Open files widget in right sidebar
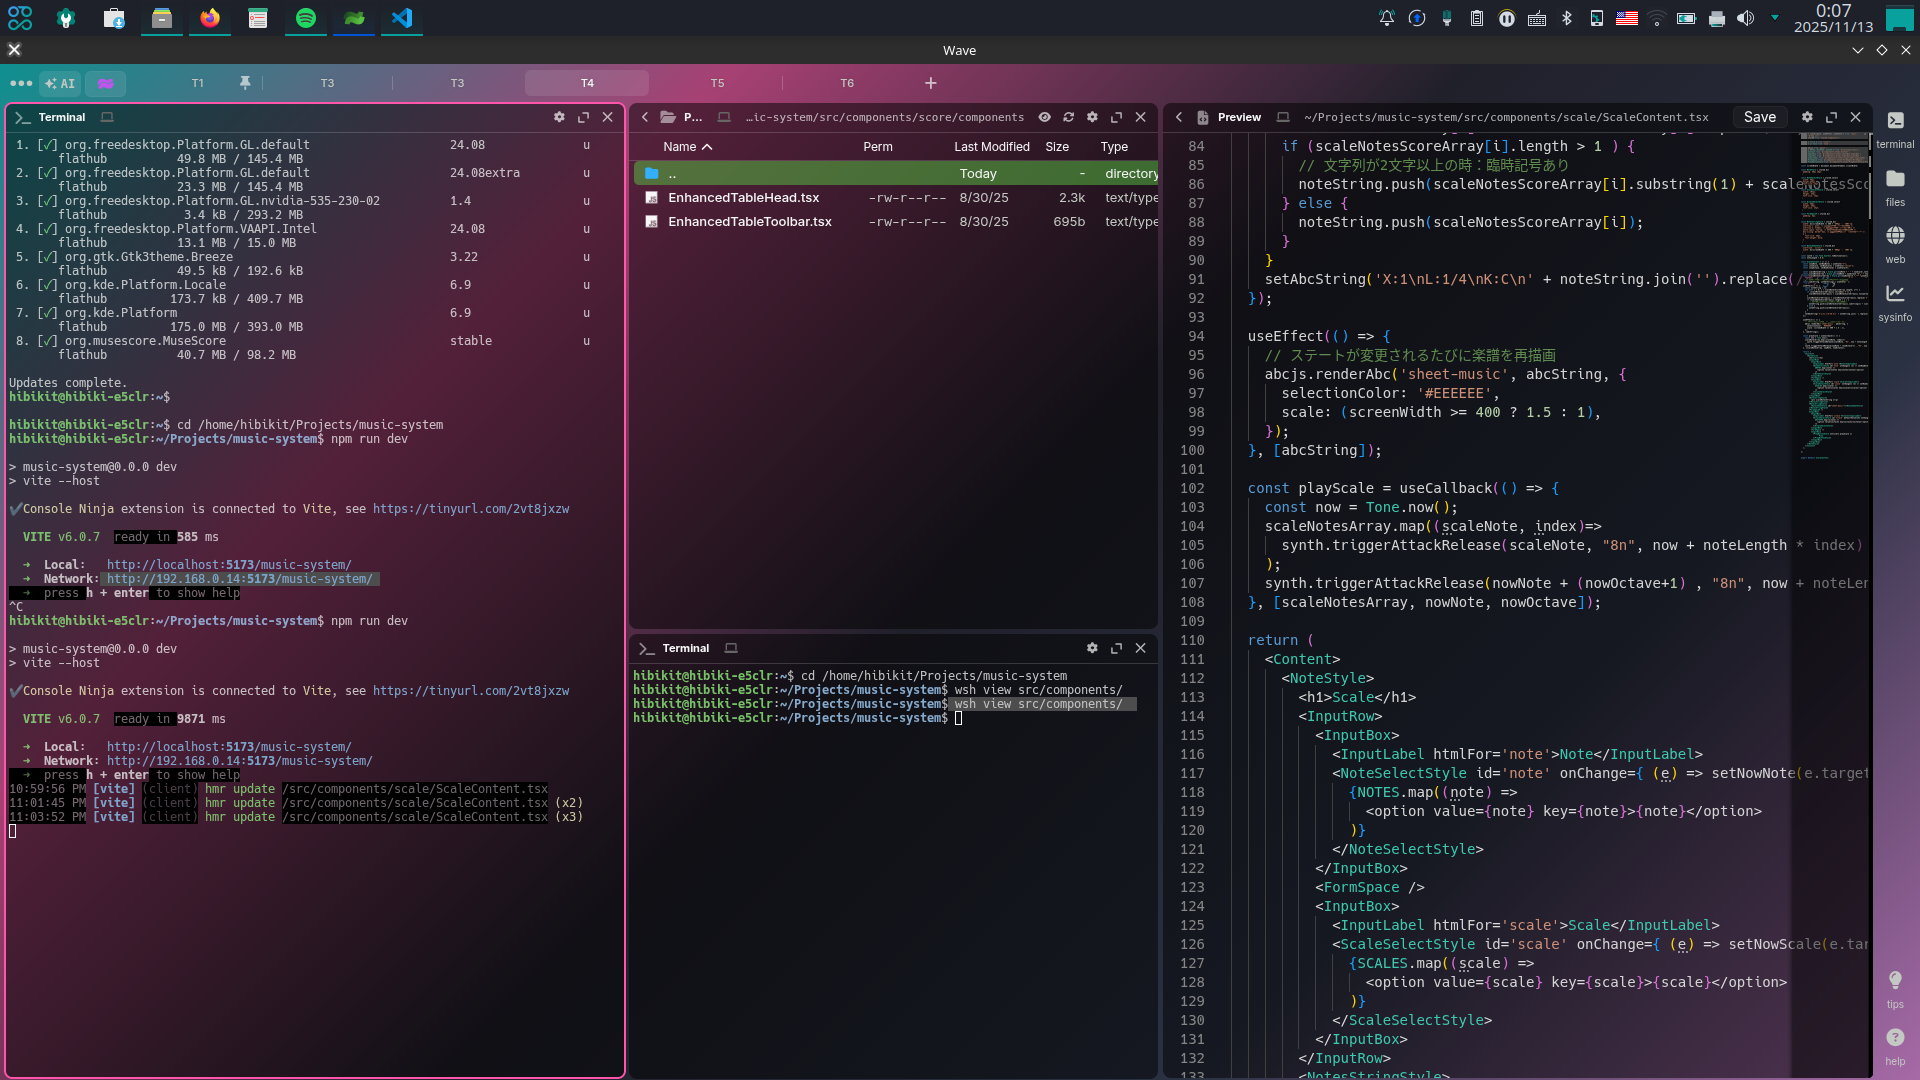 [x=1895, y=186]
